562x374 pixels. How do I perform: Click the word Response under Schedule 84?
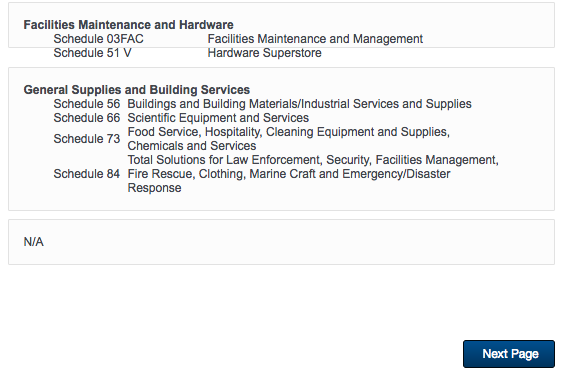coord(154,188)
